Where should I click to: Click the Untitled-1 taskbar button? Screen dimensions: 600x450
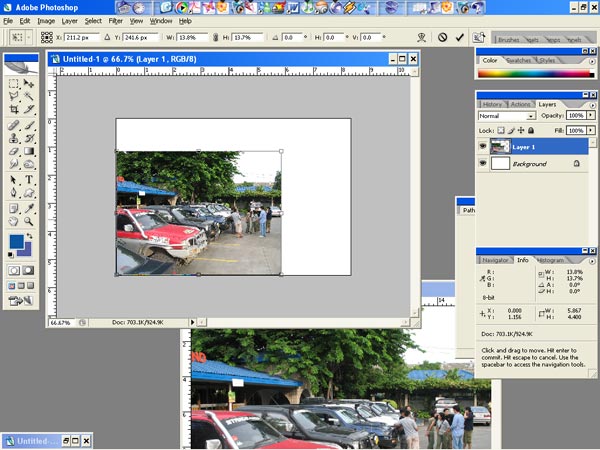(x=32, y=440)
